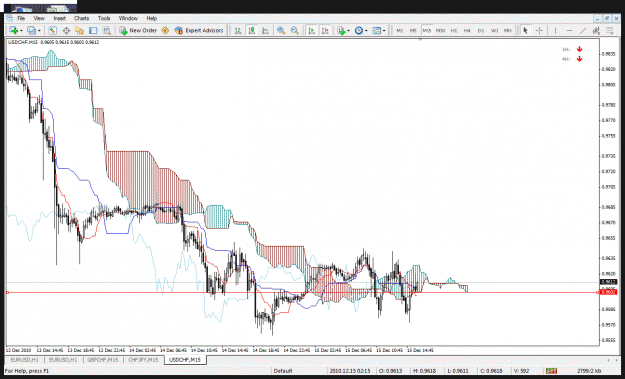The image size is (625, 379).
Task: Switch chart to Bar Chart mode
Action: [x=238, y=30]
